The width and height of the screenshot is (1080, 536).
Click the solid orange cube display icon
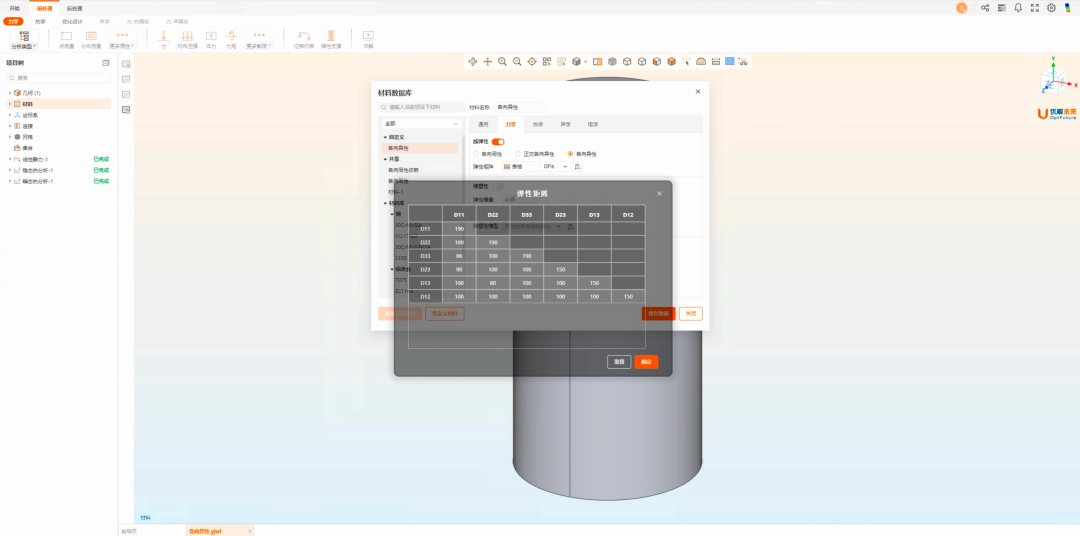point(672,61)
